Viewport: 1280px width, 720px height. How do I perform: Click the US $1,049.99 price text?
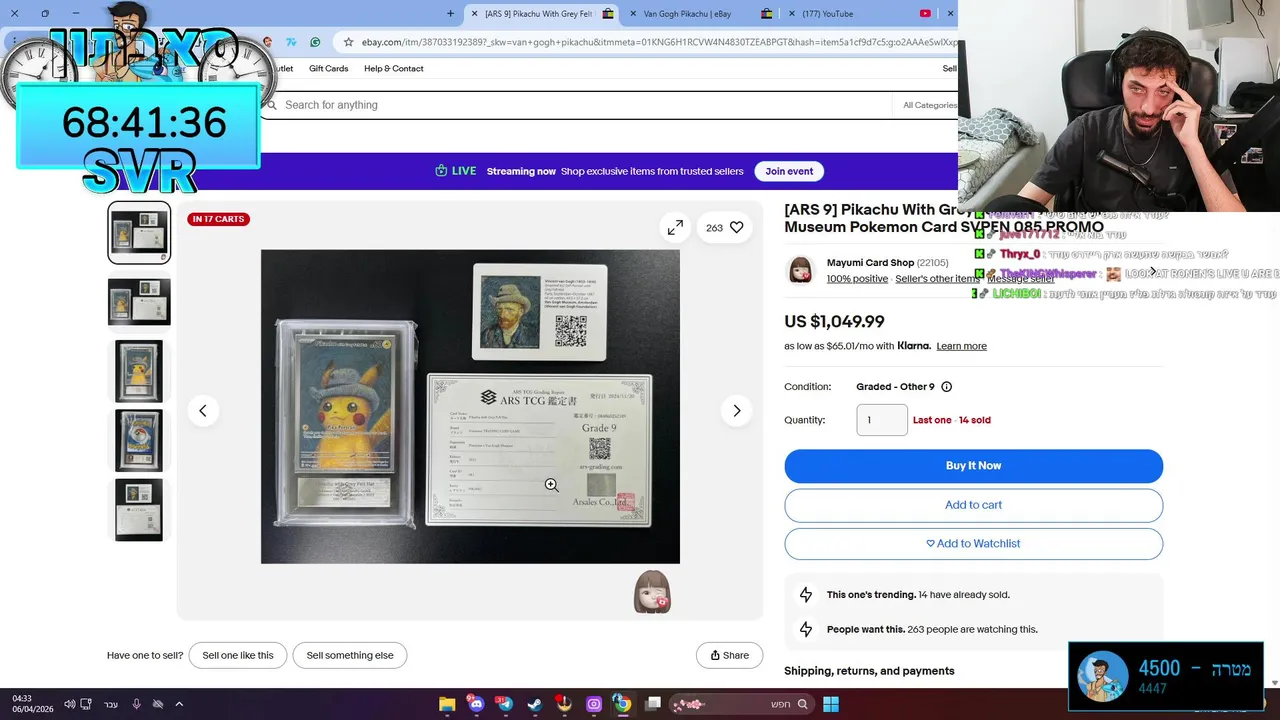[x=834, y=322]
